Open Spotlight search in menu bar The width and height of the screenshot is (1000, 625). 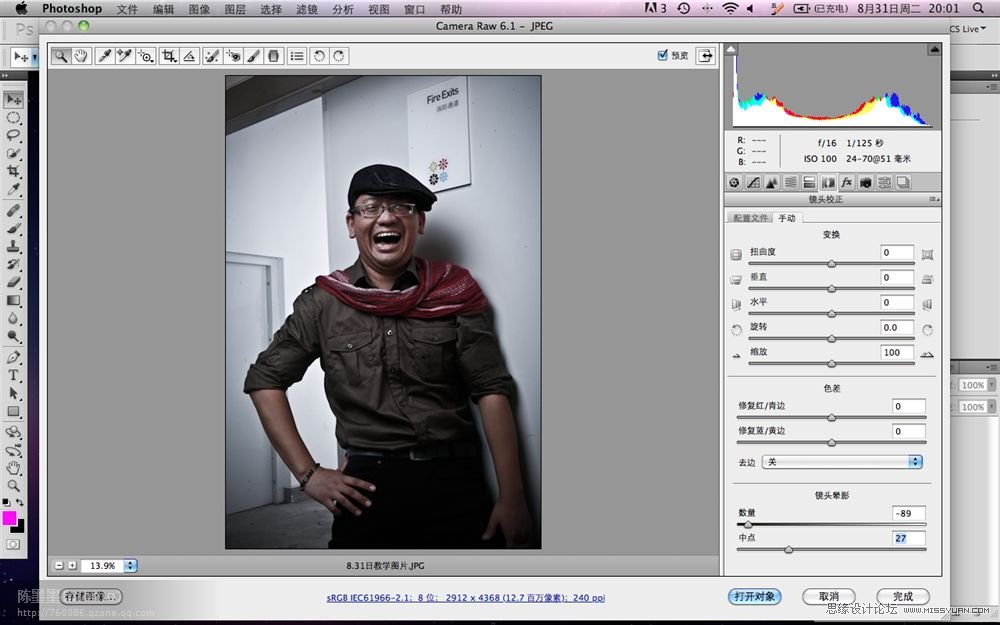(x=978, y=8)
